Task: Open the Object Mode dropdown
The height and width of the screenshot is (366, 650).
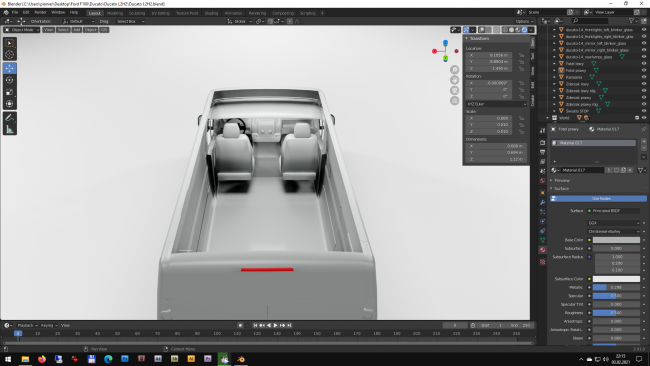Action: coord(22,30)
